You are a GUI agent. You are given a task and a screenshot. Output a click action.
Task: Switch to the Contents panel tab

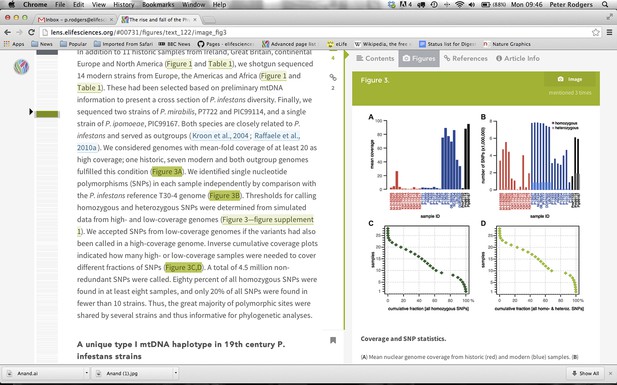375,58
